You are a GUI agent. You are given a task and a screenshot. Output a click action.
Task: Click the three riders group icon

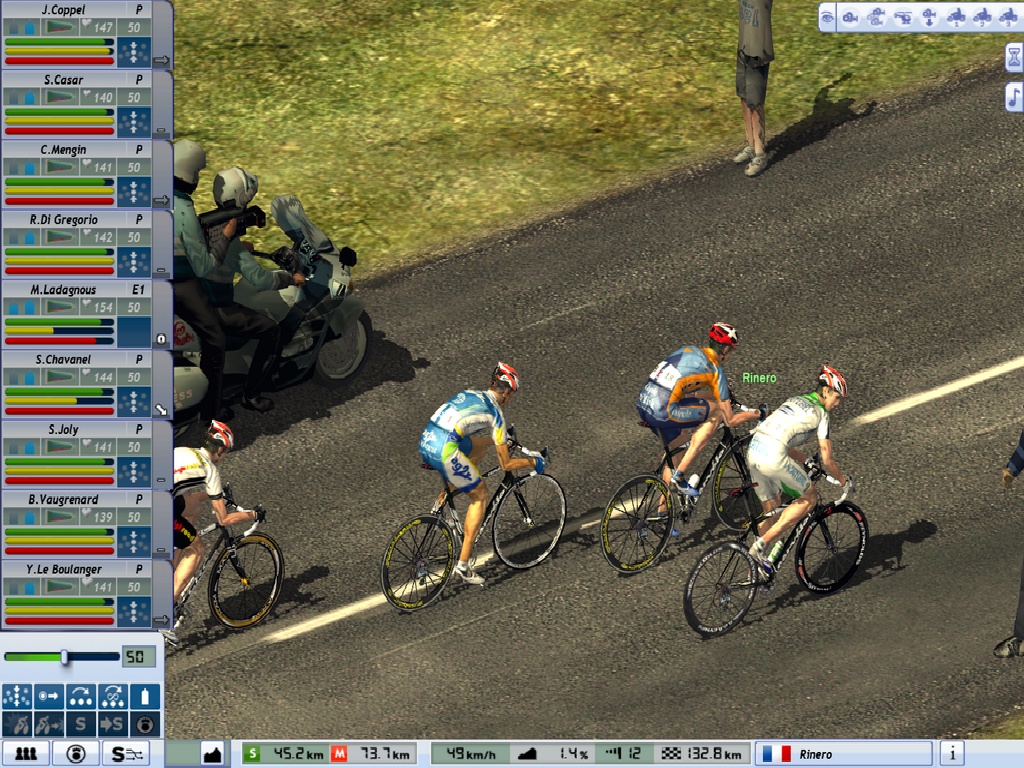click(25, 754)
